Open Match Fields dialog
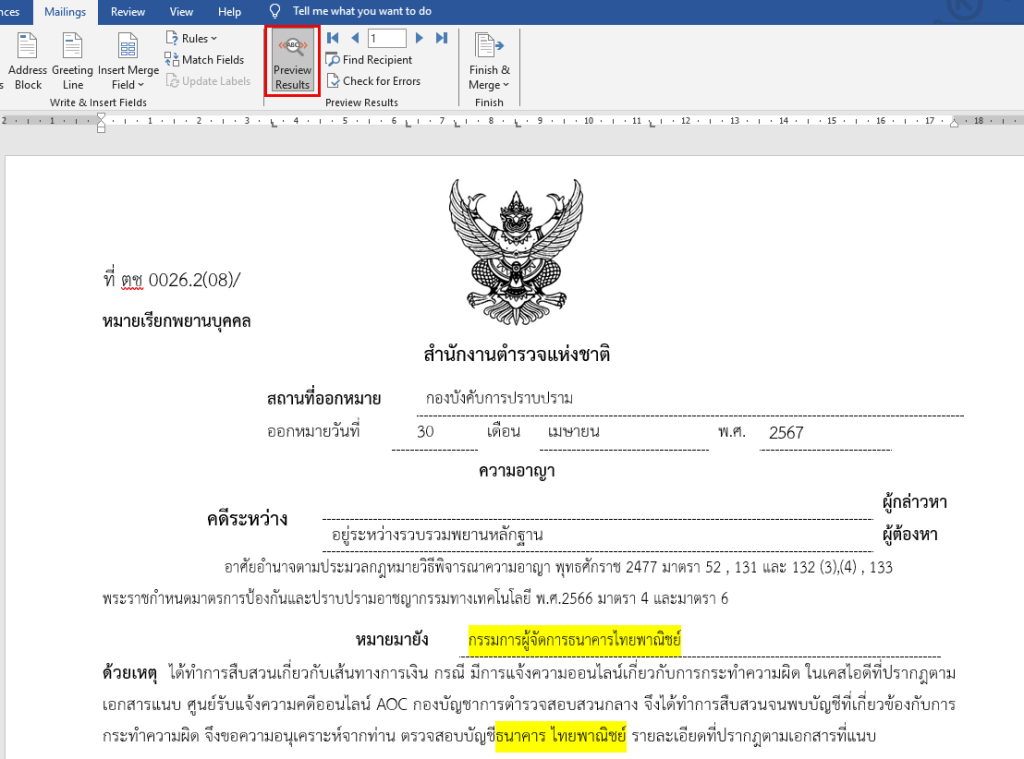The image size is (1024, 759). tap(204, 60)
